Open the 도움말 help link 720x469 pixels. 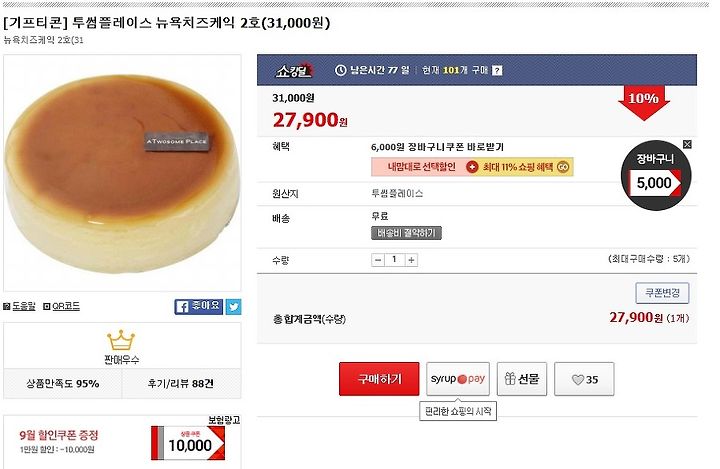[19, 306]
